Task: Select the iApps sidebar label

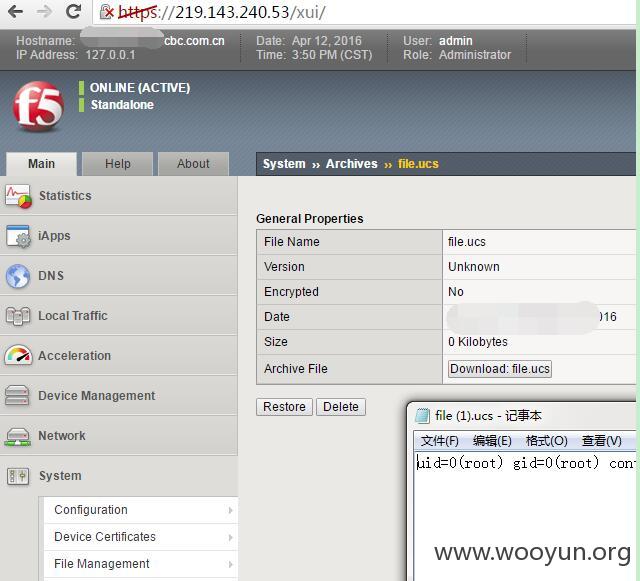Action: click(54, 236)
